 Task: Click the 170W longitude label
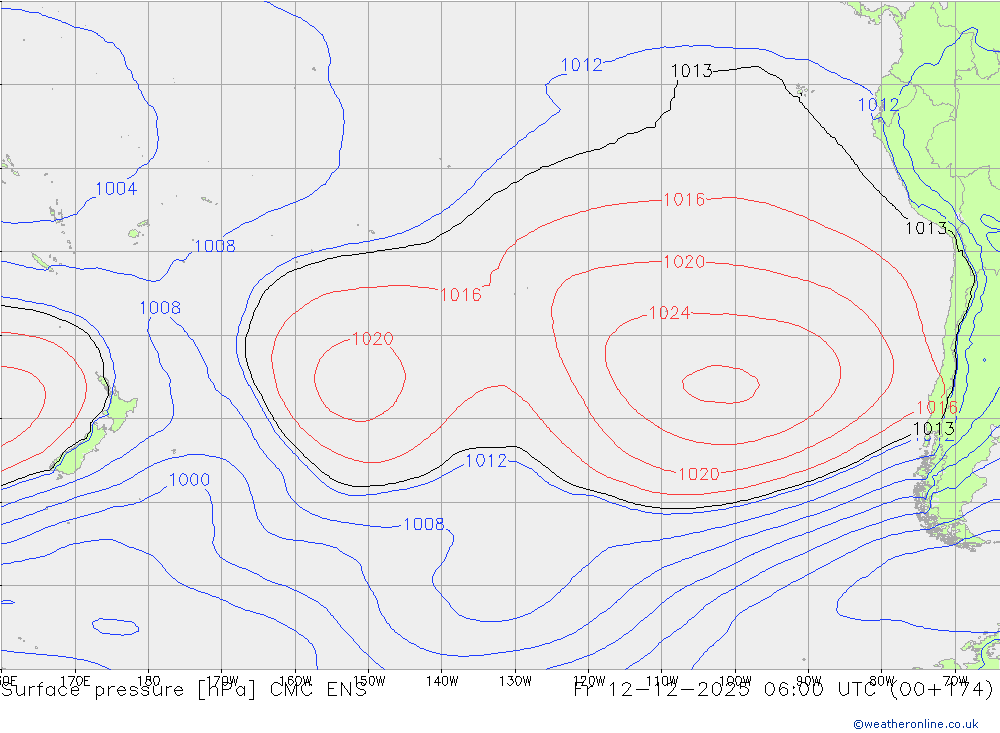[x=222, y=681]
